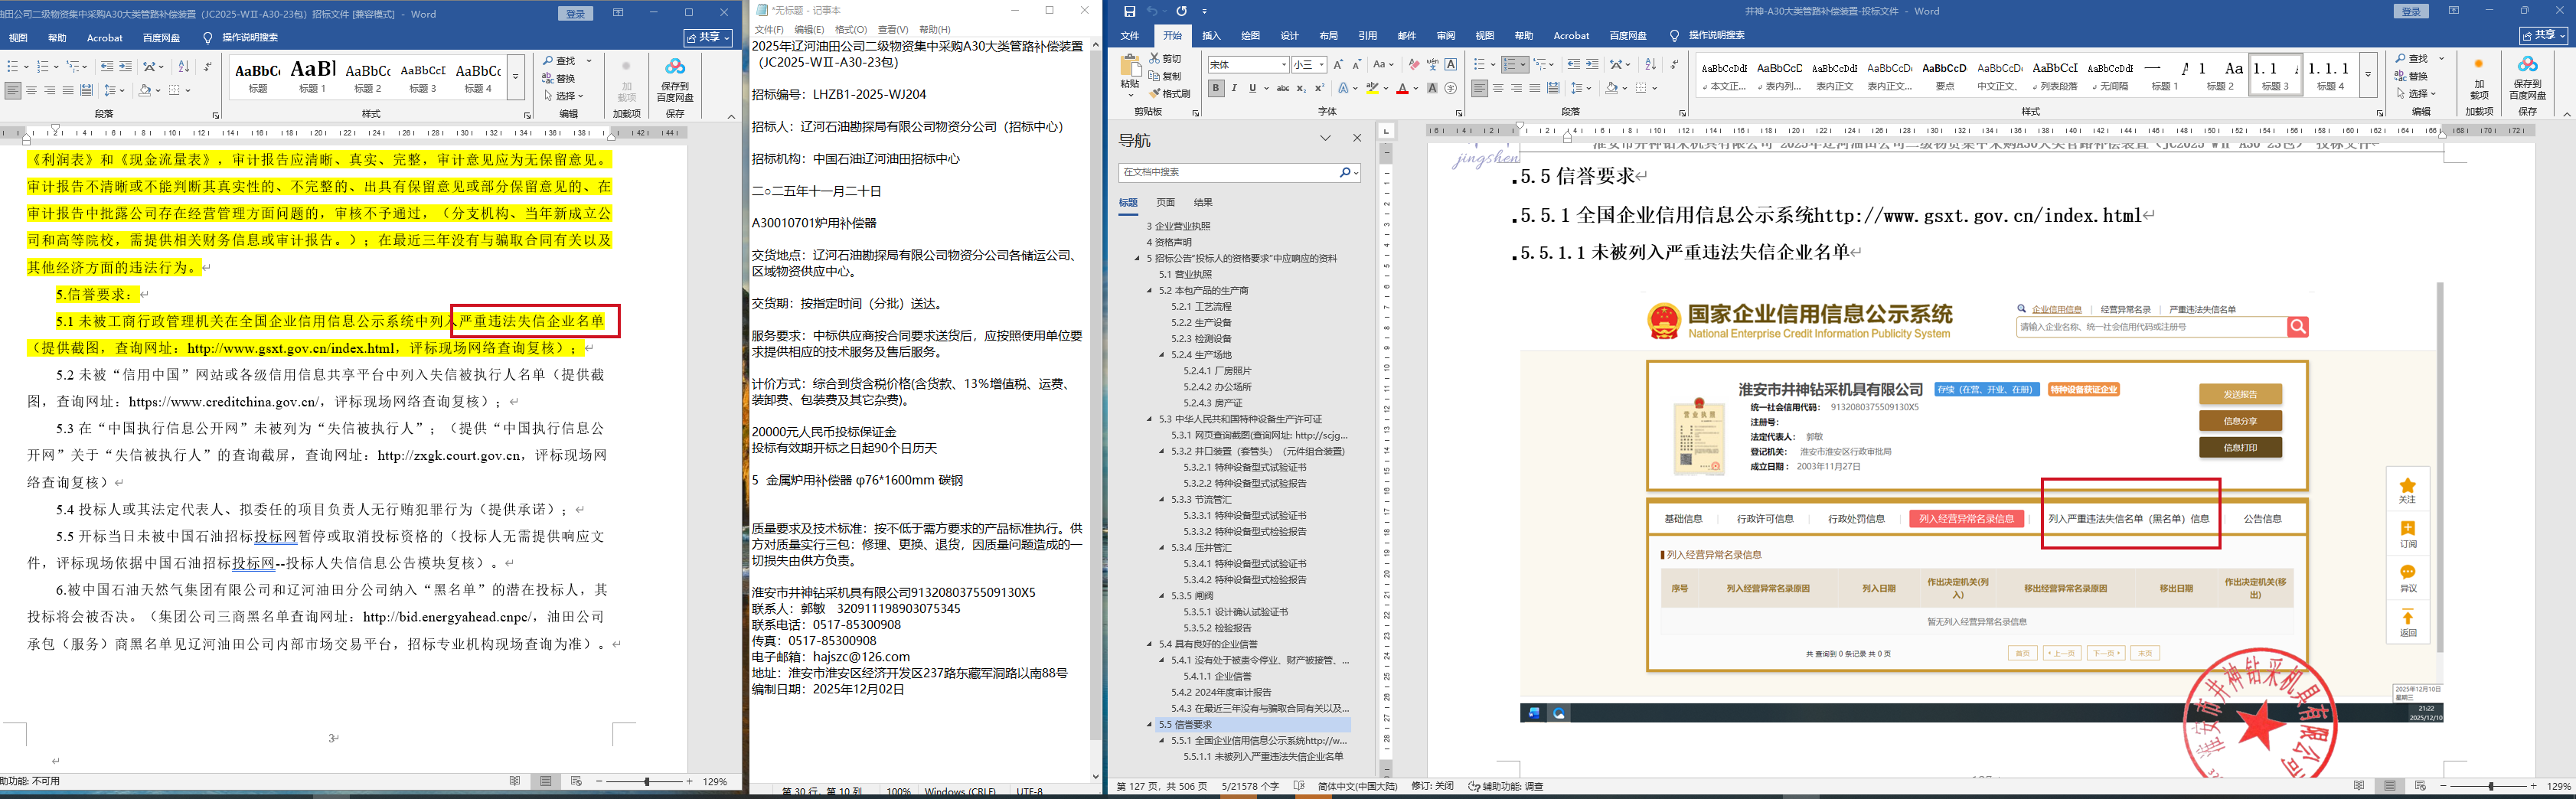Toggle italic in 投标文件 Word

pos(1234,89)
